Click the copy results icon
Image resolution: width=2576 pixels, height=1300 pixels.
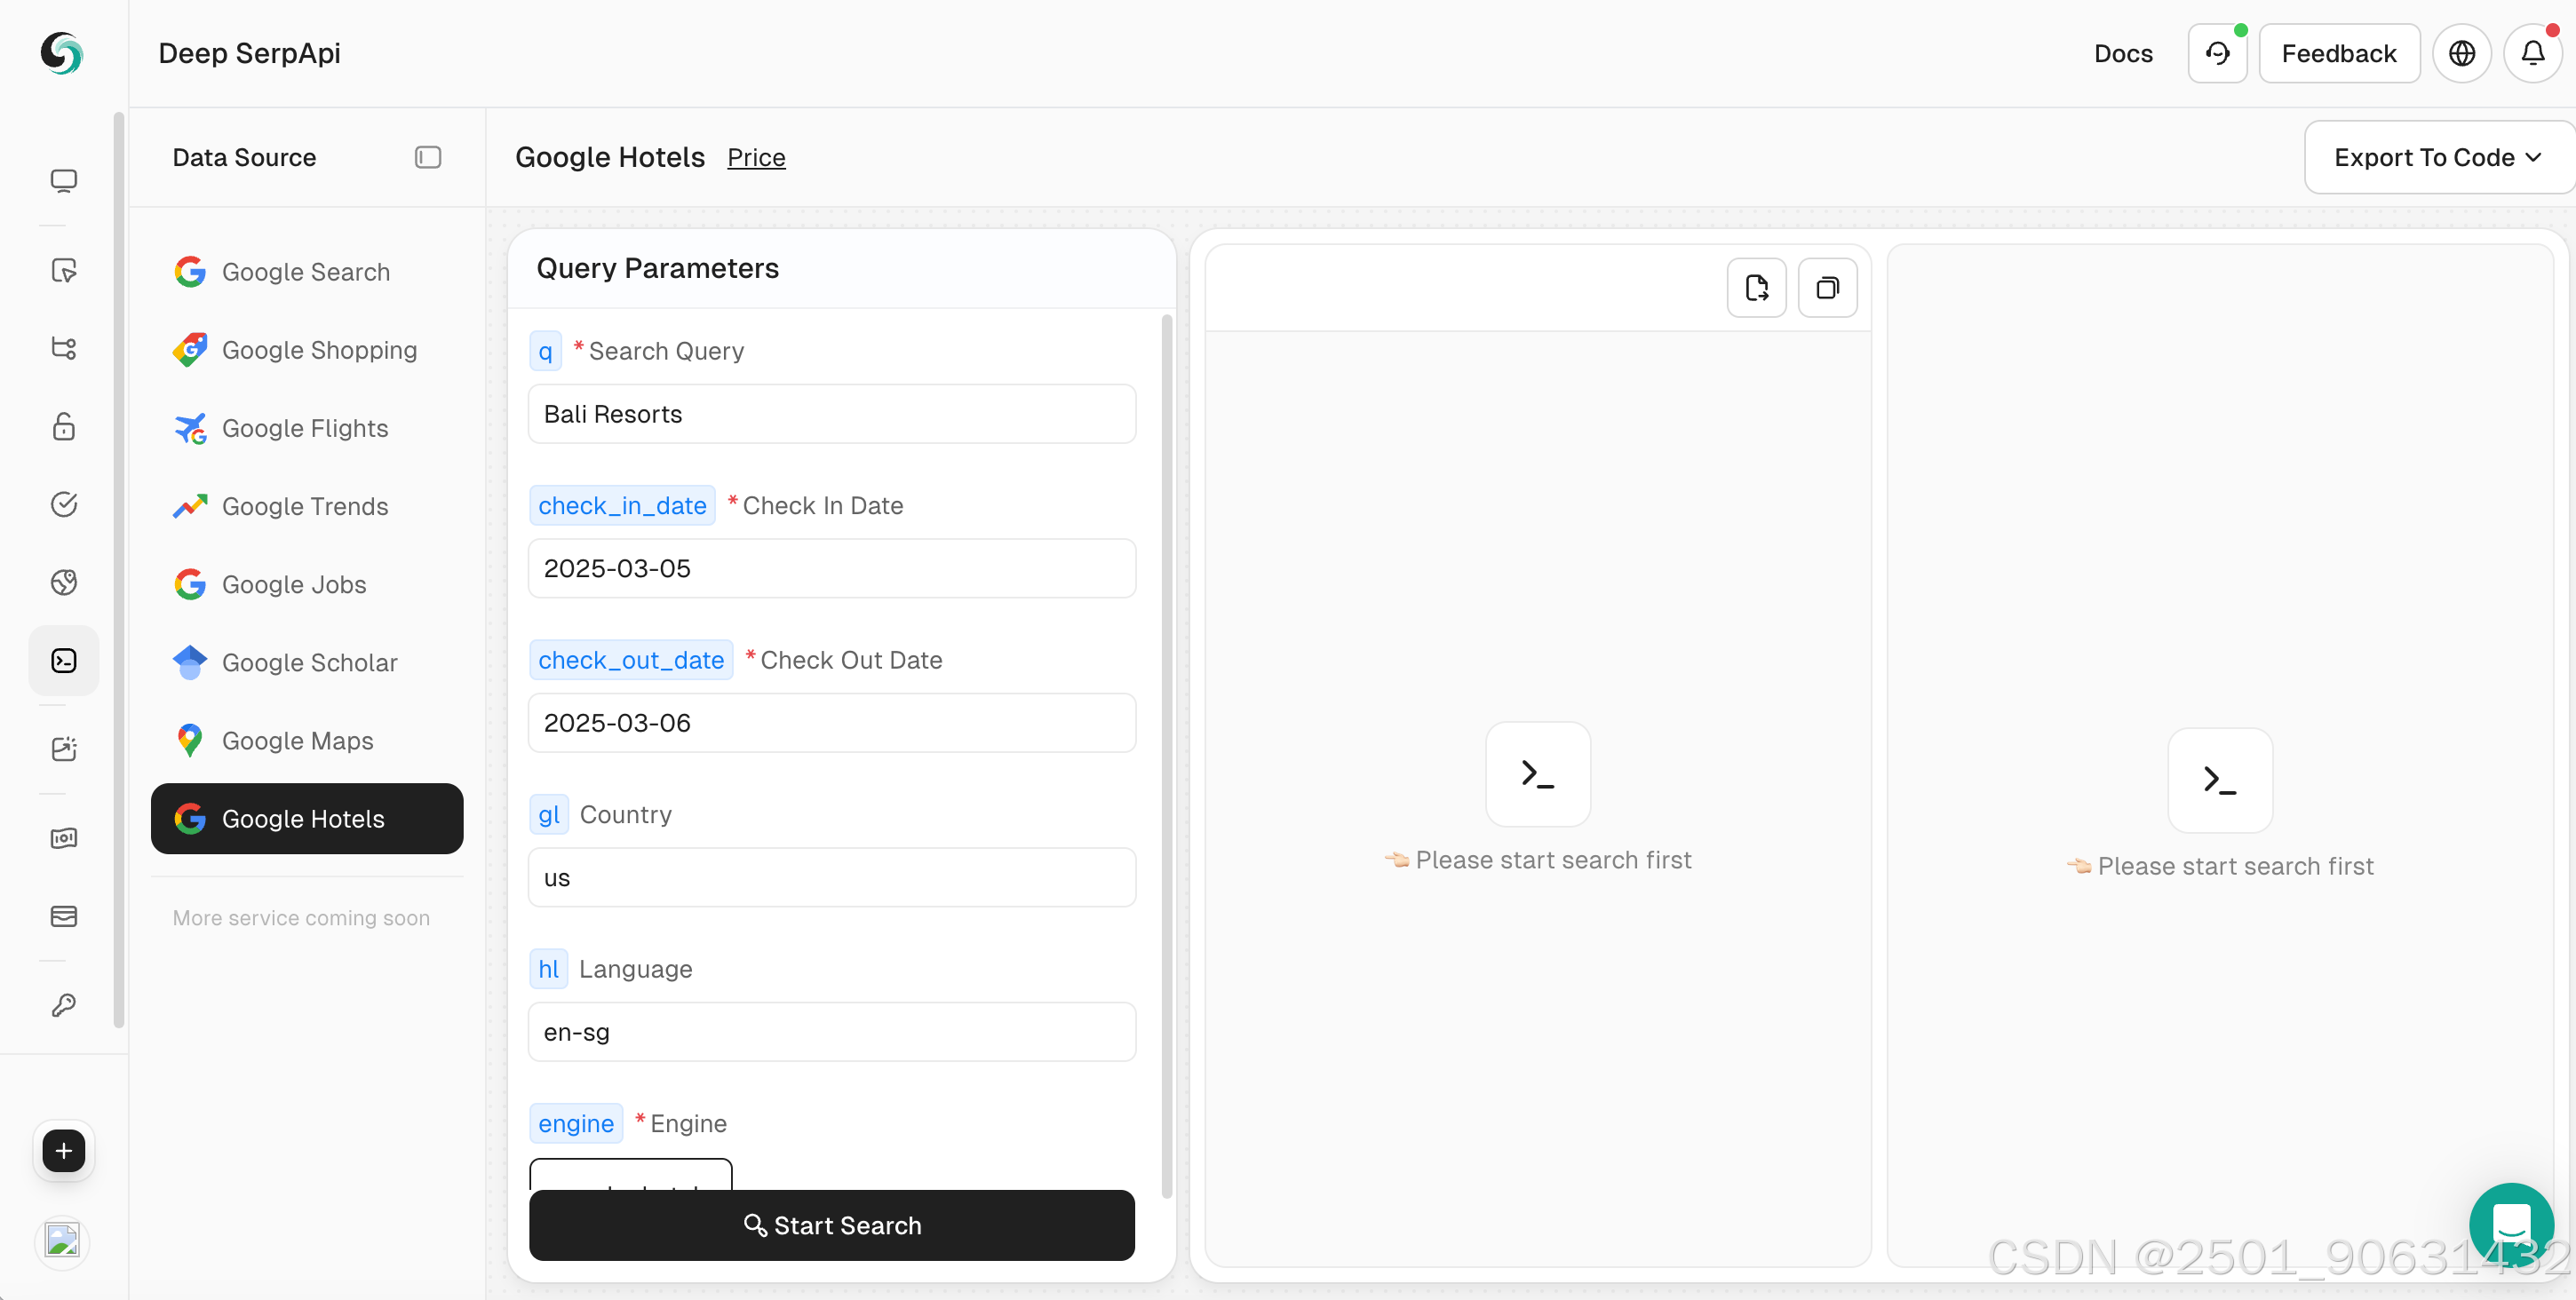point(1827,288)
